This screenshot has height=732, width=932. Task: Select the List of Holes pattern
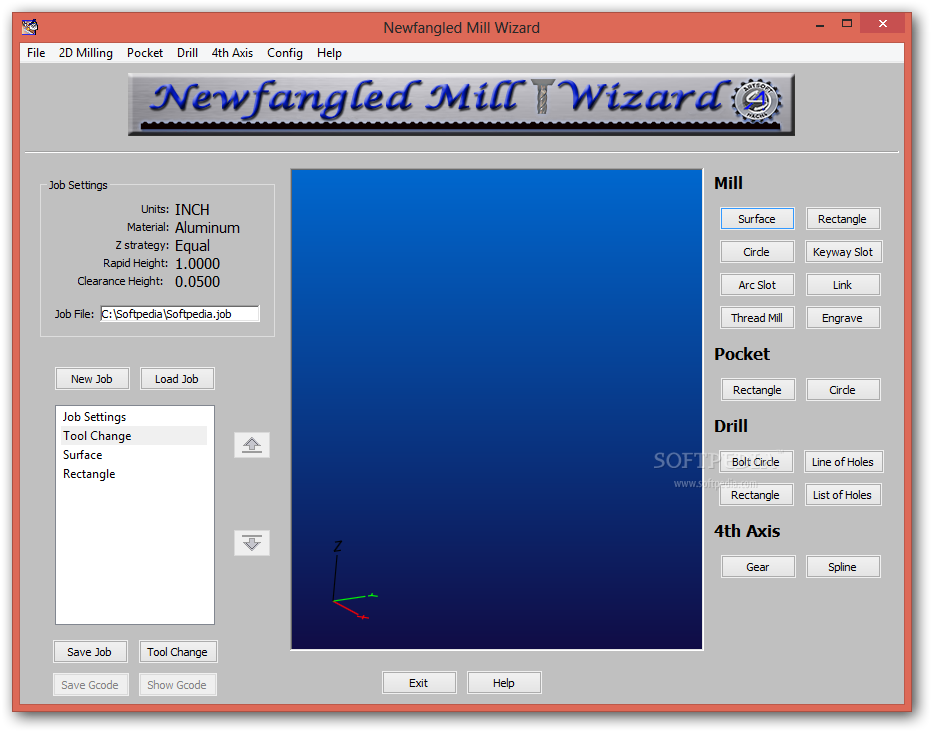pos(842,495)
